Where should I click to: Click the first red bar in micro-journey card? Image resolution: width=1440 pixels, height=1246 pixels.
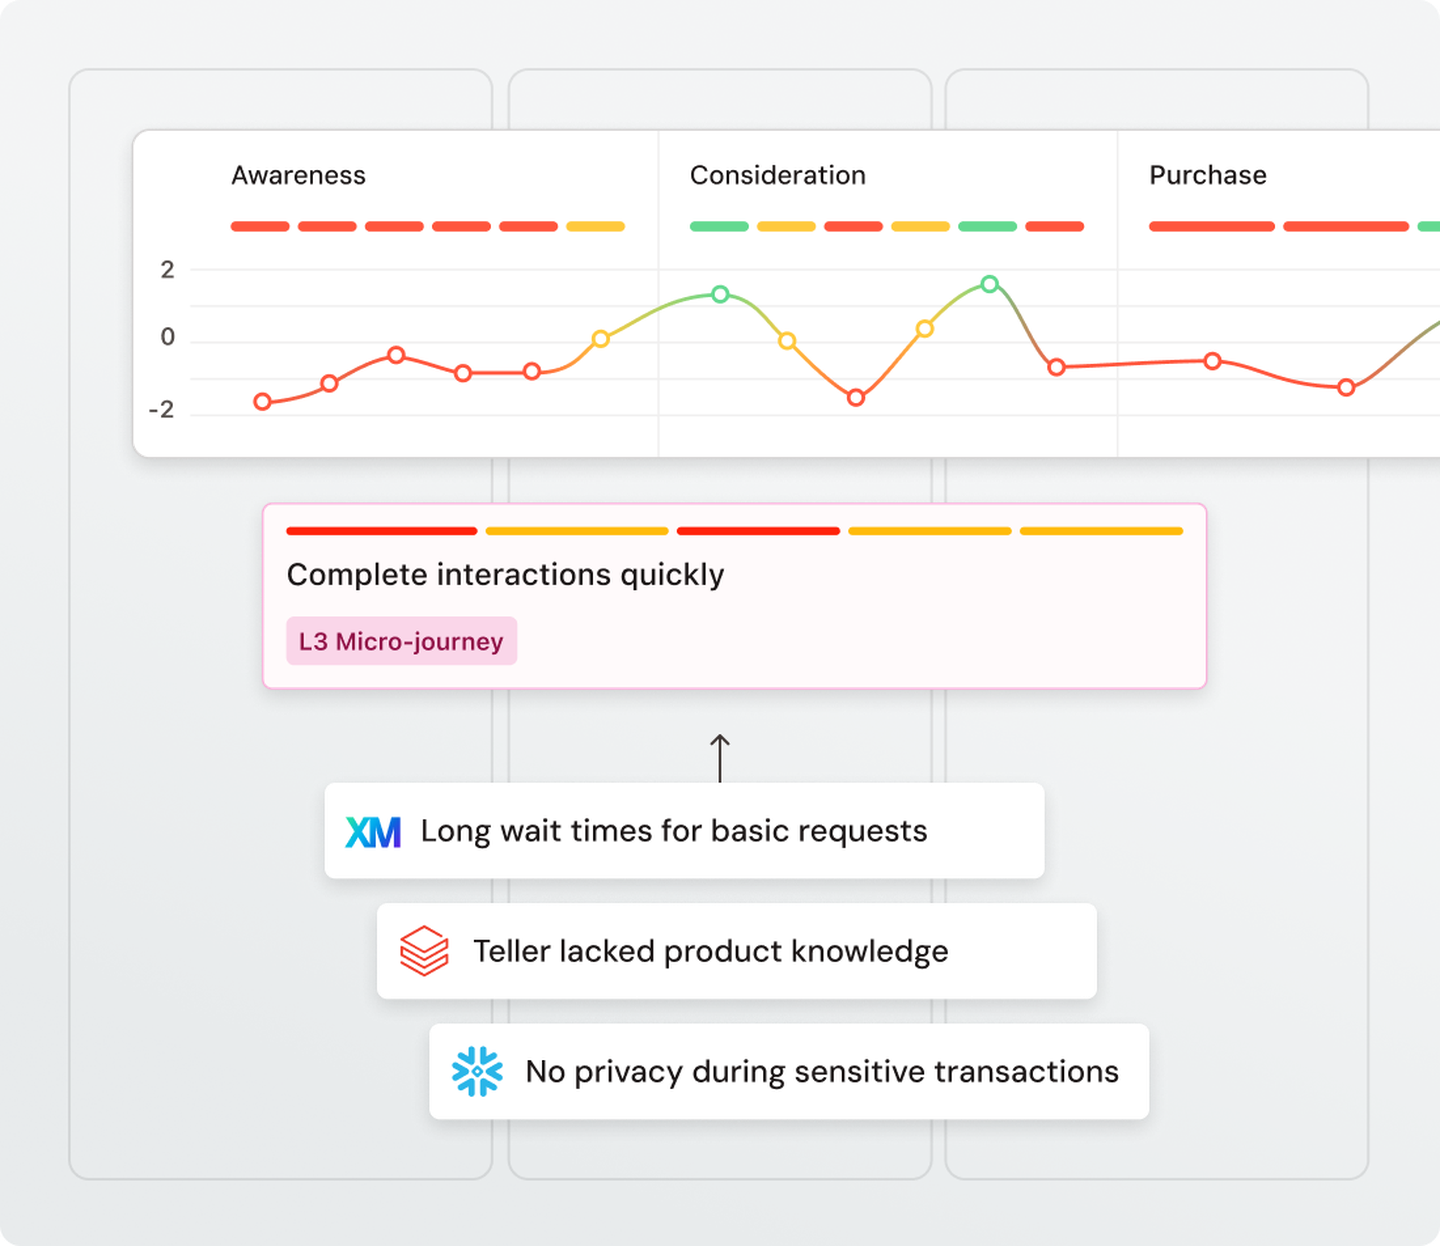coord(381,531)
